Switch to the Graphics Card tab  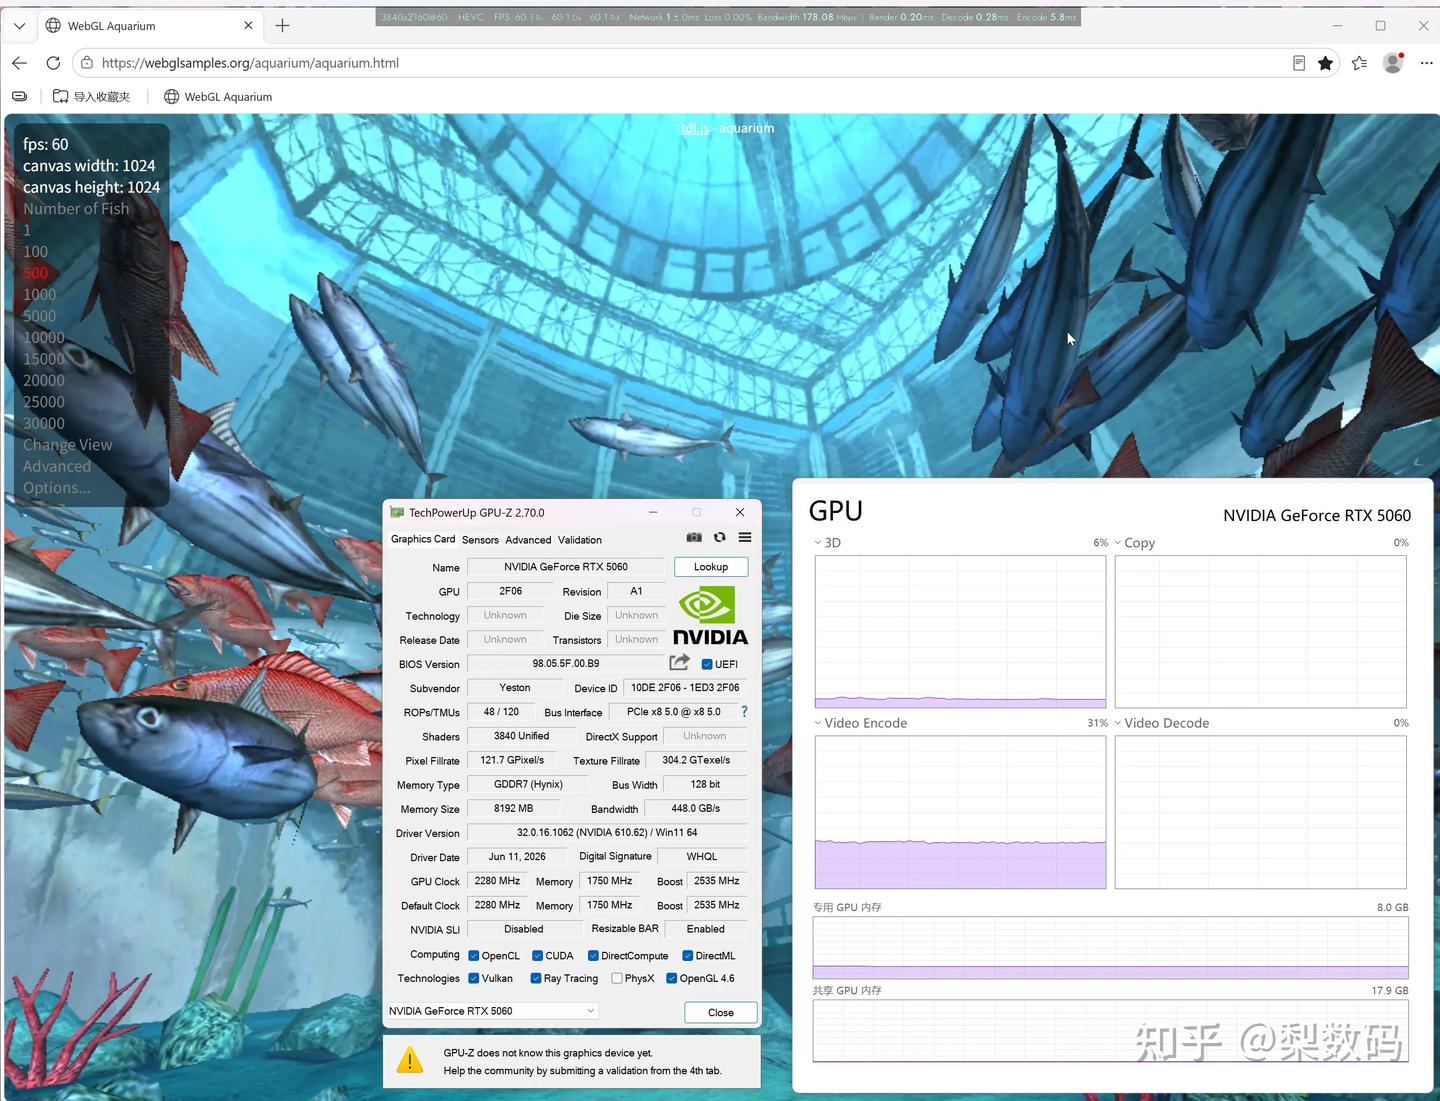click(423, 539)
